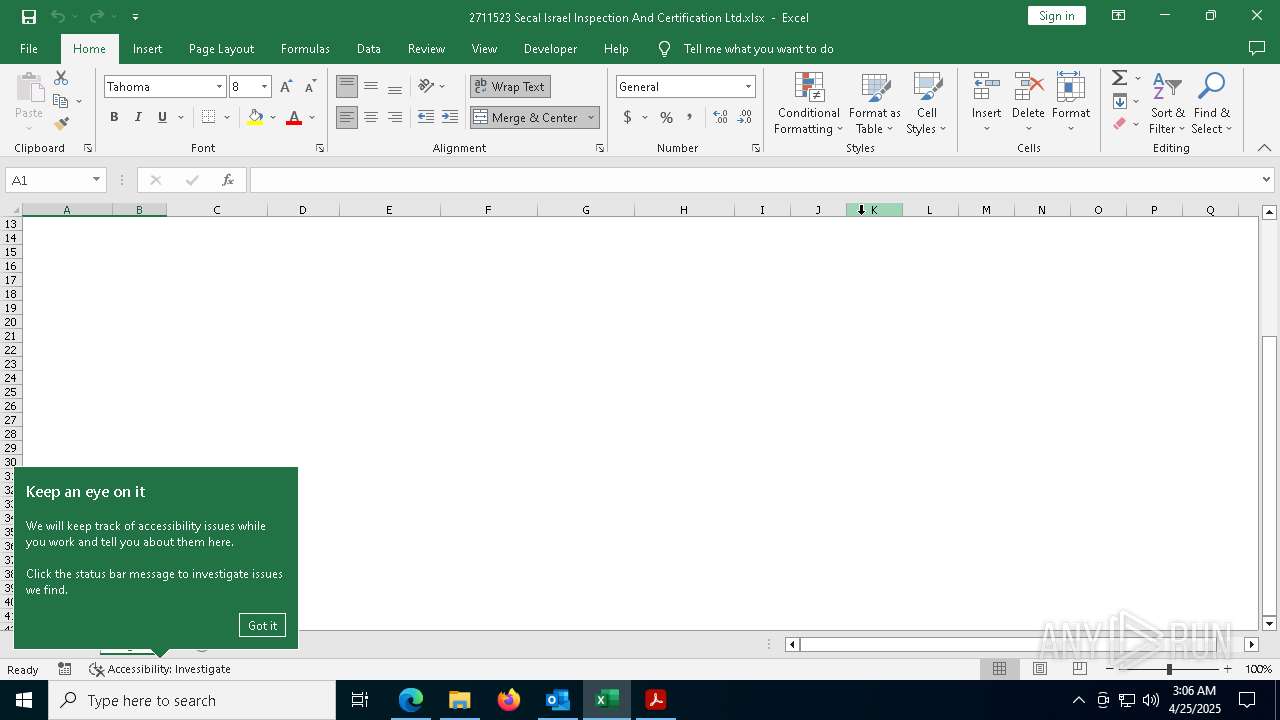Viewport: 1280px width, 720px height.
Task: Save the workbook using the disk icon
Action: pos(28,17)
